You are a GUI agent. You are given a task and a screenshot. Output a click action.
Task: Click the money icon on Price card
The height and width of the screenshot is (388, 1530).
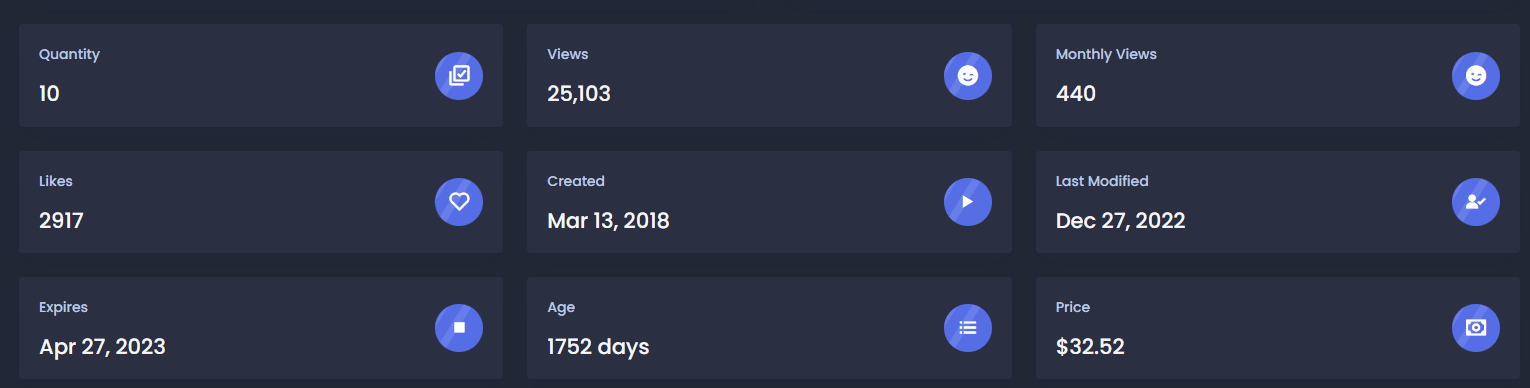pos(1475,328)
